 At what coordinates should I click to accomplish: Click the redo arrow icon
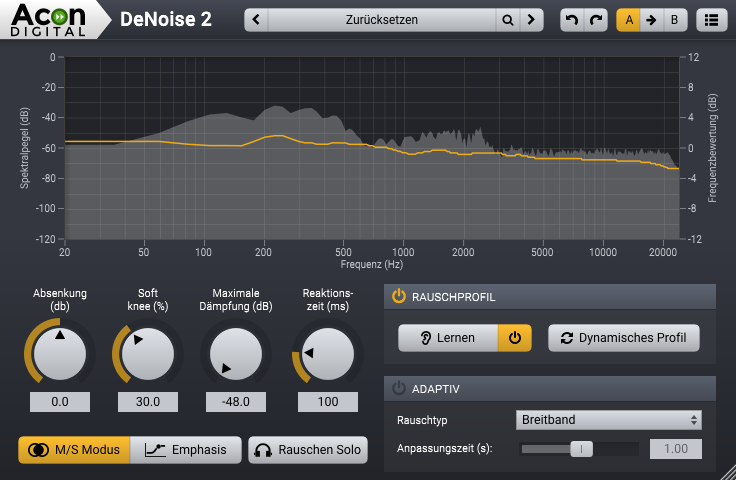(x=596, y=19)
